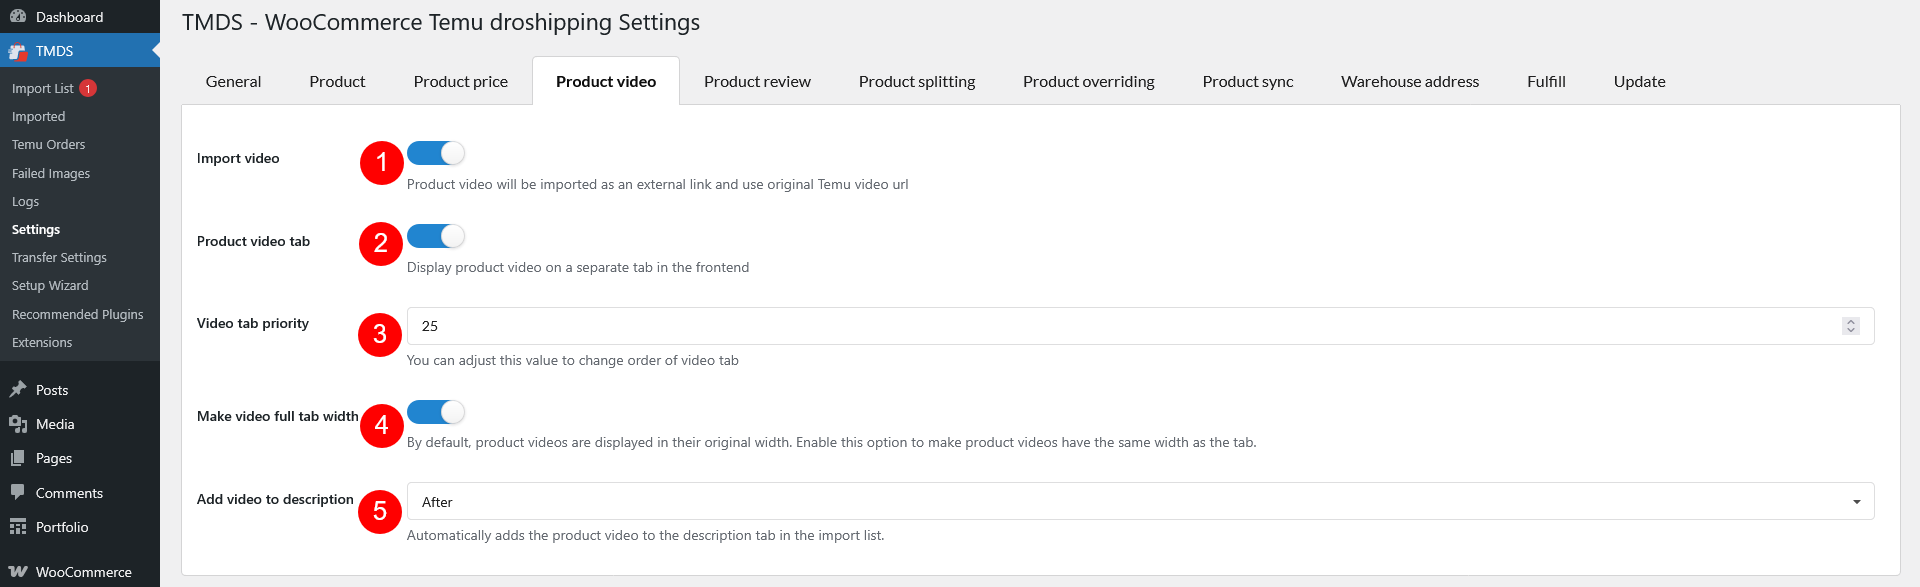The image size is (1920, 587).
Task: Click the TMDS plugin icon in sidebar
Action: (18, 51)
